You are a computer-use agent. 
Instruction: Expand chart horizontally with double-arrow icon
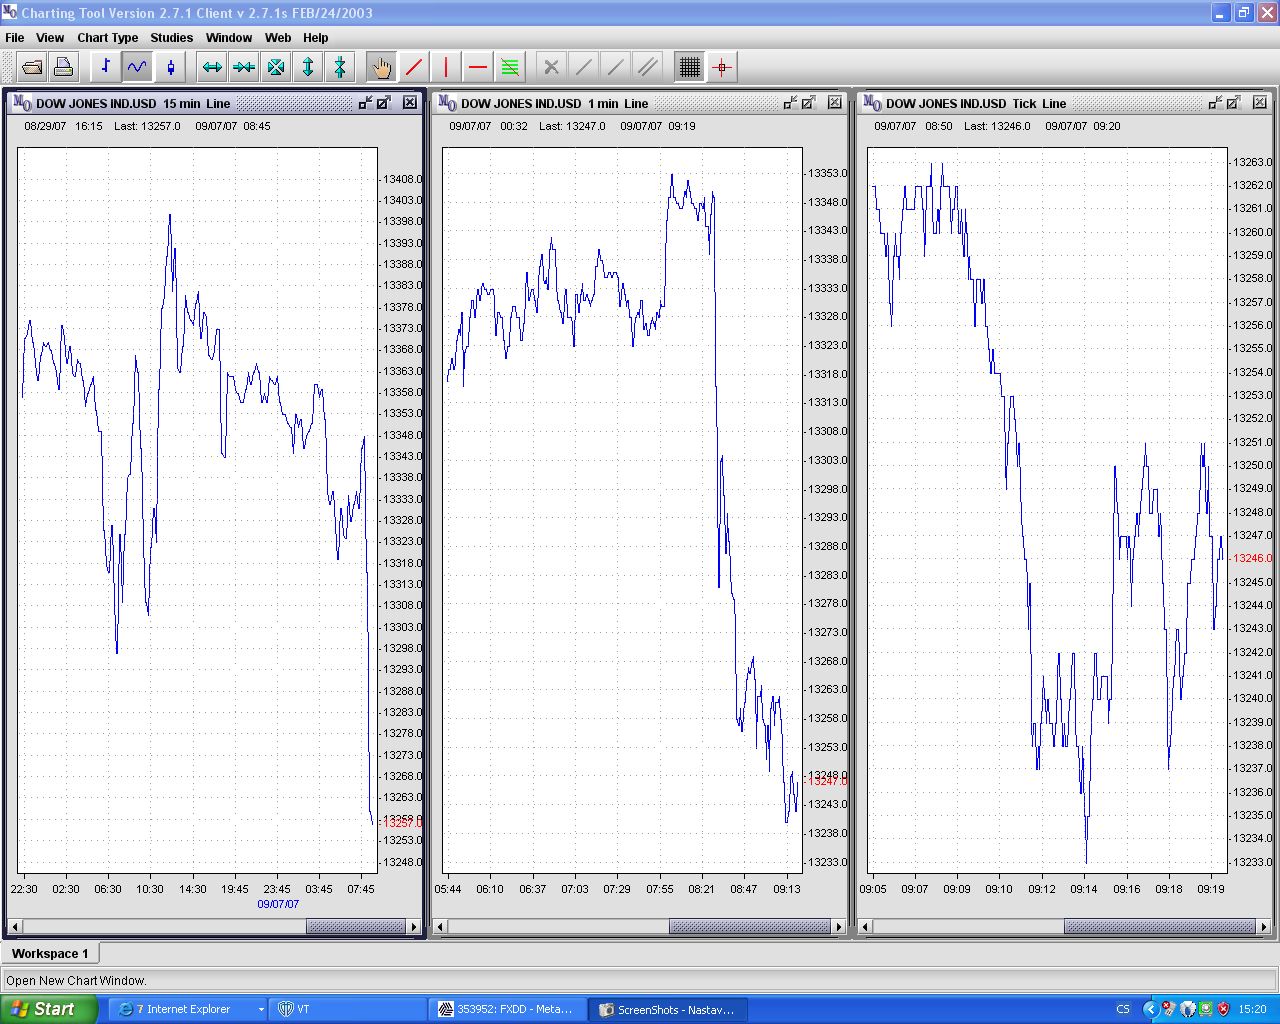212,67
